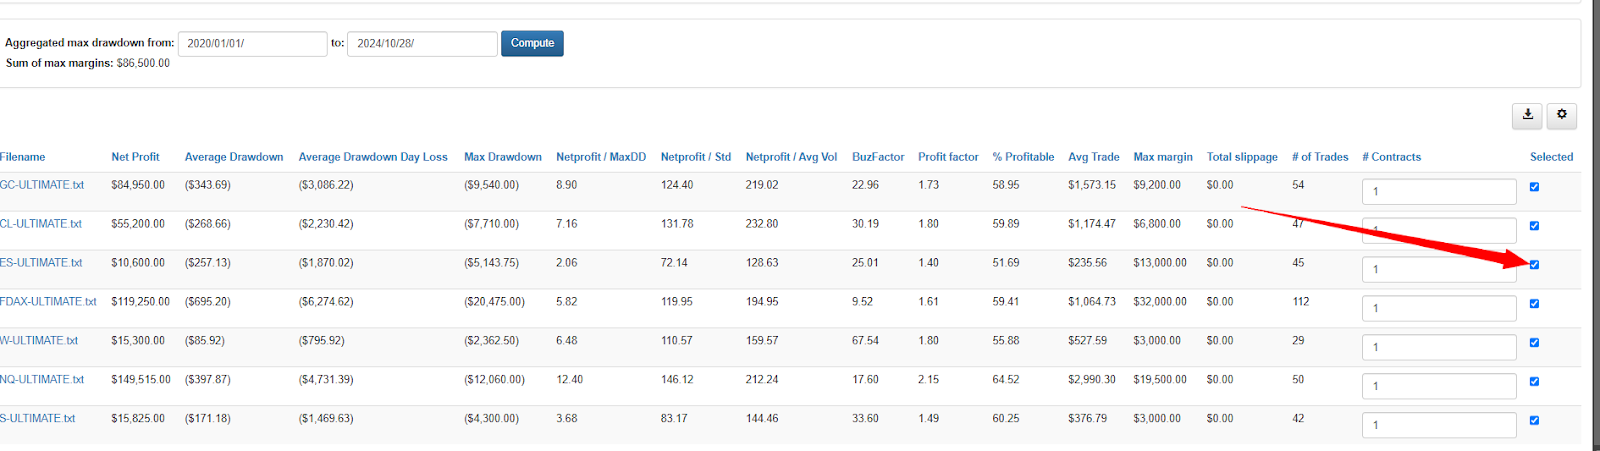Screen dimensions: 1600x451
Task: Click the 112 trades count cell
Action: pyautogui.click(x=1300, y=302)
